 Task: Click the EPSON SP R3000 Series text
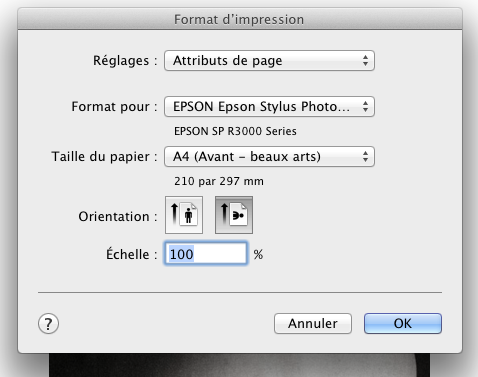[235, 131]
